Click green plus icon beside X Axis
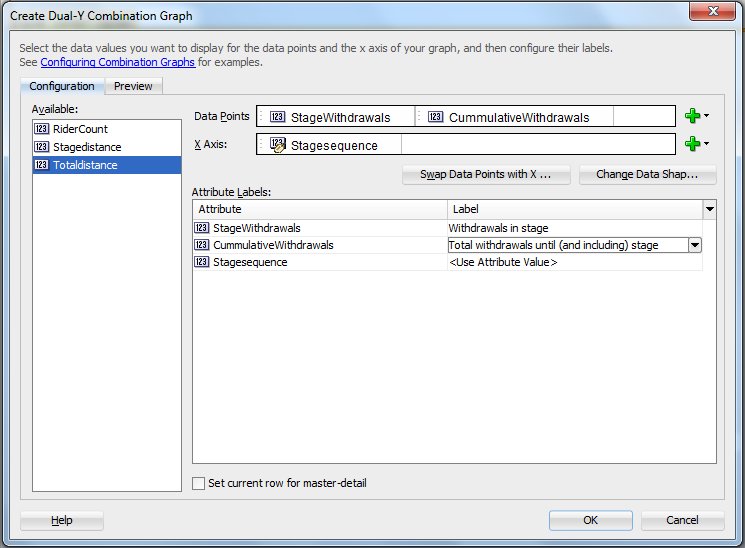 691,145
